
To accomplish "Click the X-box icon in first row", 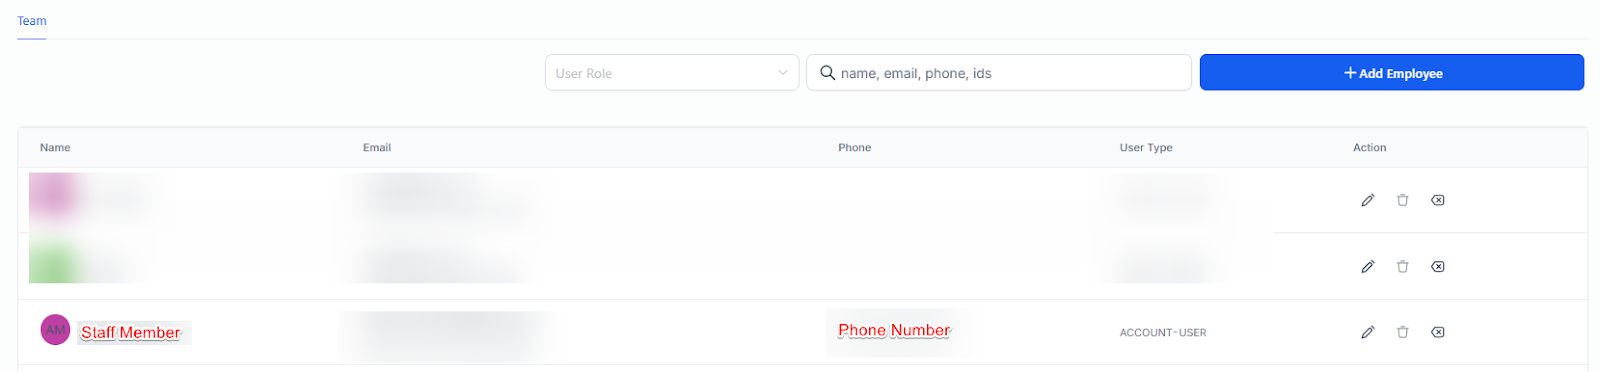I will point(1437,200).
